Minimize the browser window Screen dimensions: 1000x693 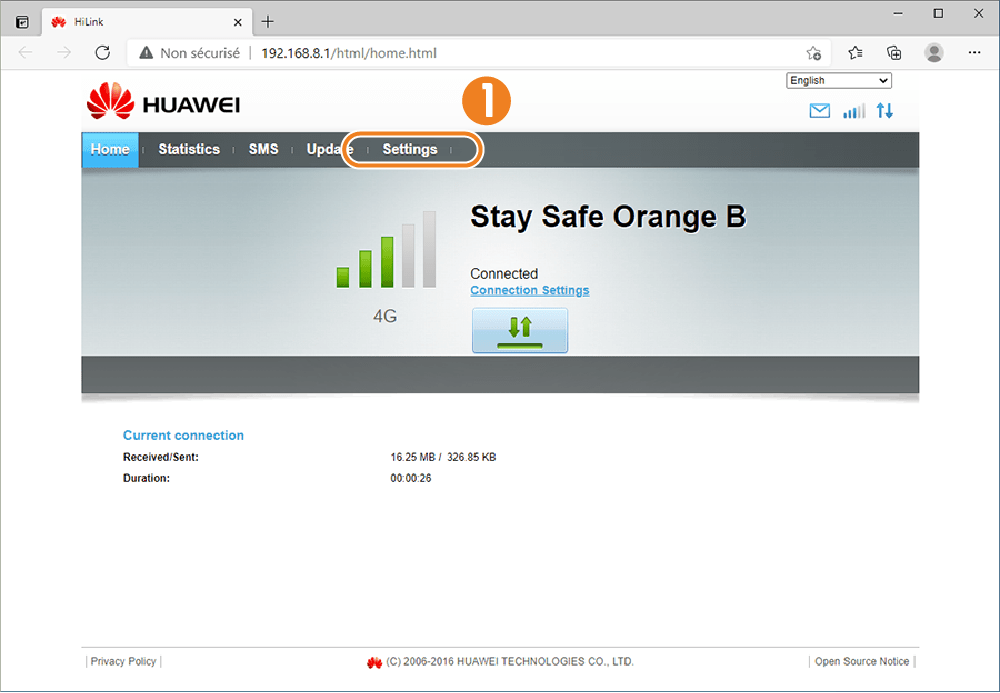[x=899, y=13]
